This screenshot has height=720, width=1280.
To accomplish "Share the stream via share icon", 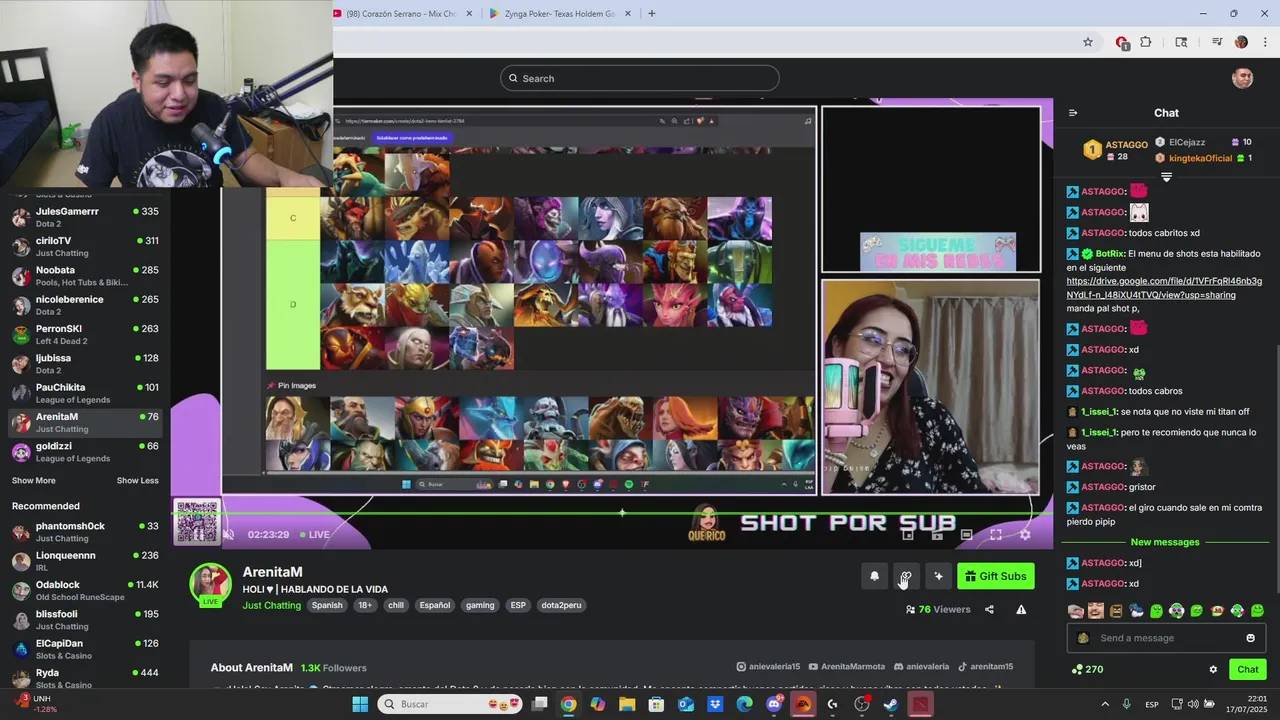I will (x=989, y=609).
